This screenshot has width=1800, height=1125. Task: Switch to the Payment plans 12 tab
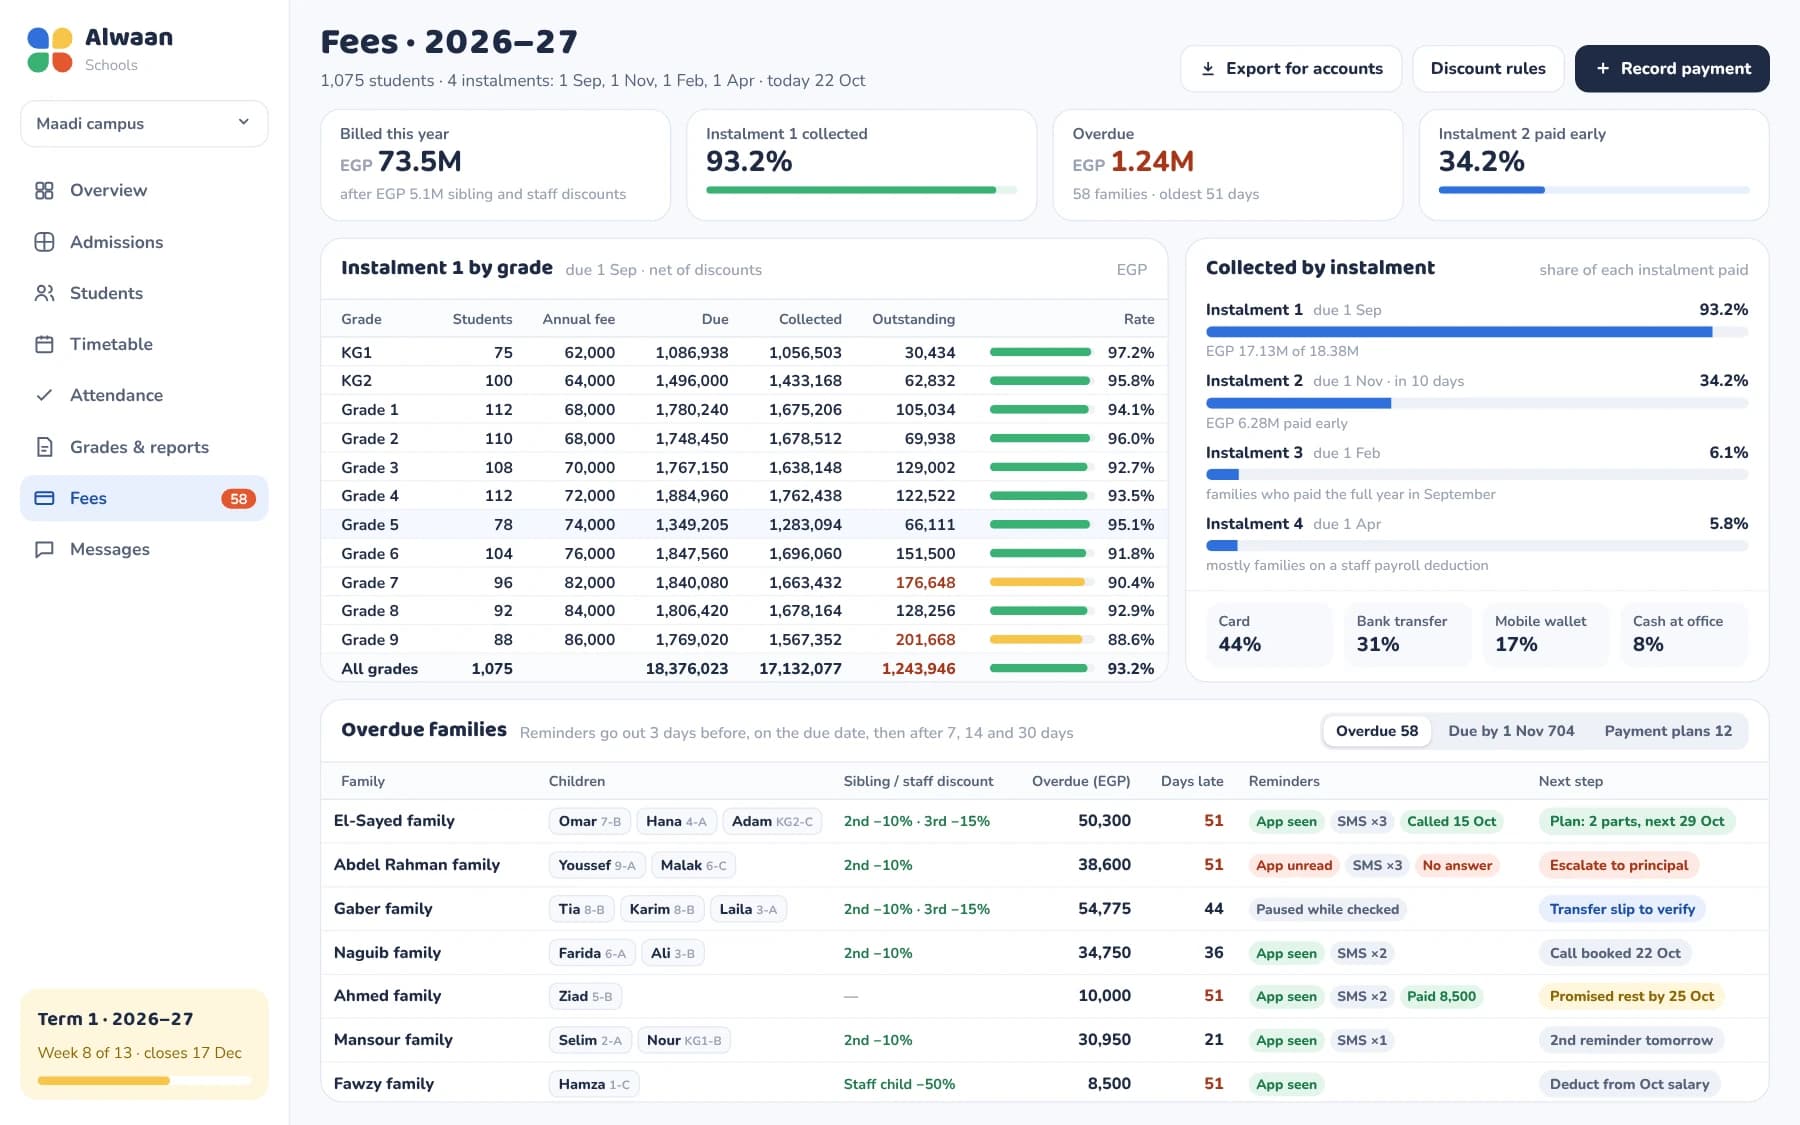(1668, 731)
